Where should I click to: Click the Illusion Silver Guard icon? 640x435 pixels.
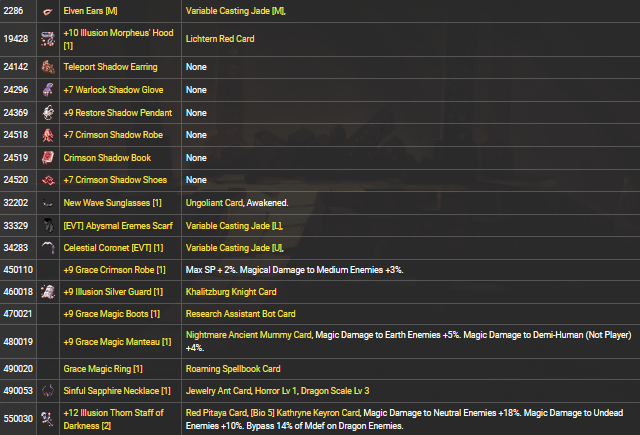48,292
